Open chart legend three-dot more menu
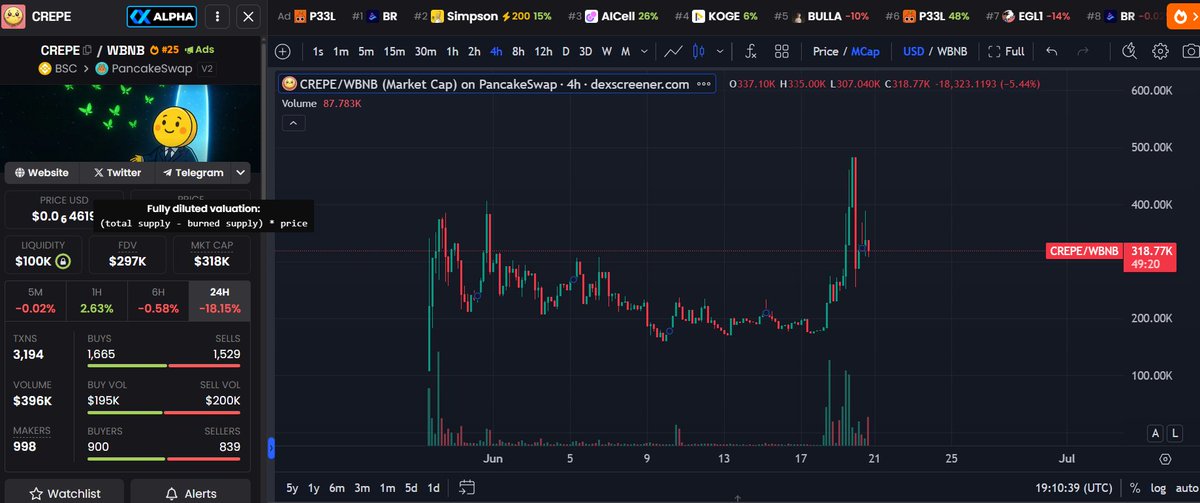This screenshot has width=1200, height=503. click(704, 85)
